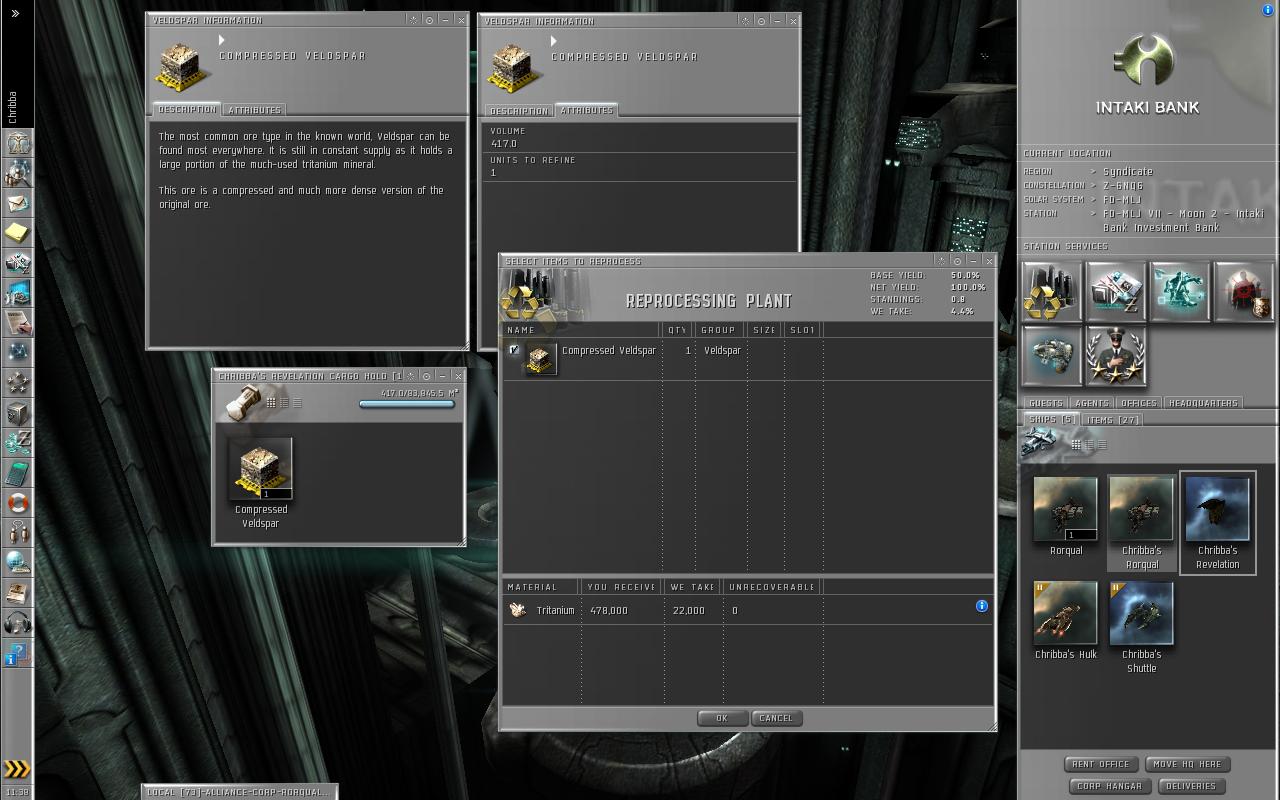Open the arrow menu in the Description info window

pos(222,40)
